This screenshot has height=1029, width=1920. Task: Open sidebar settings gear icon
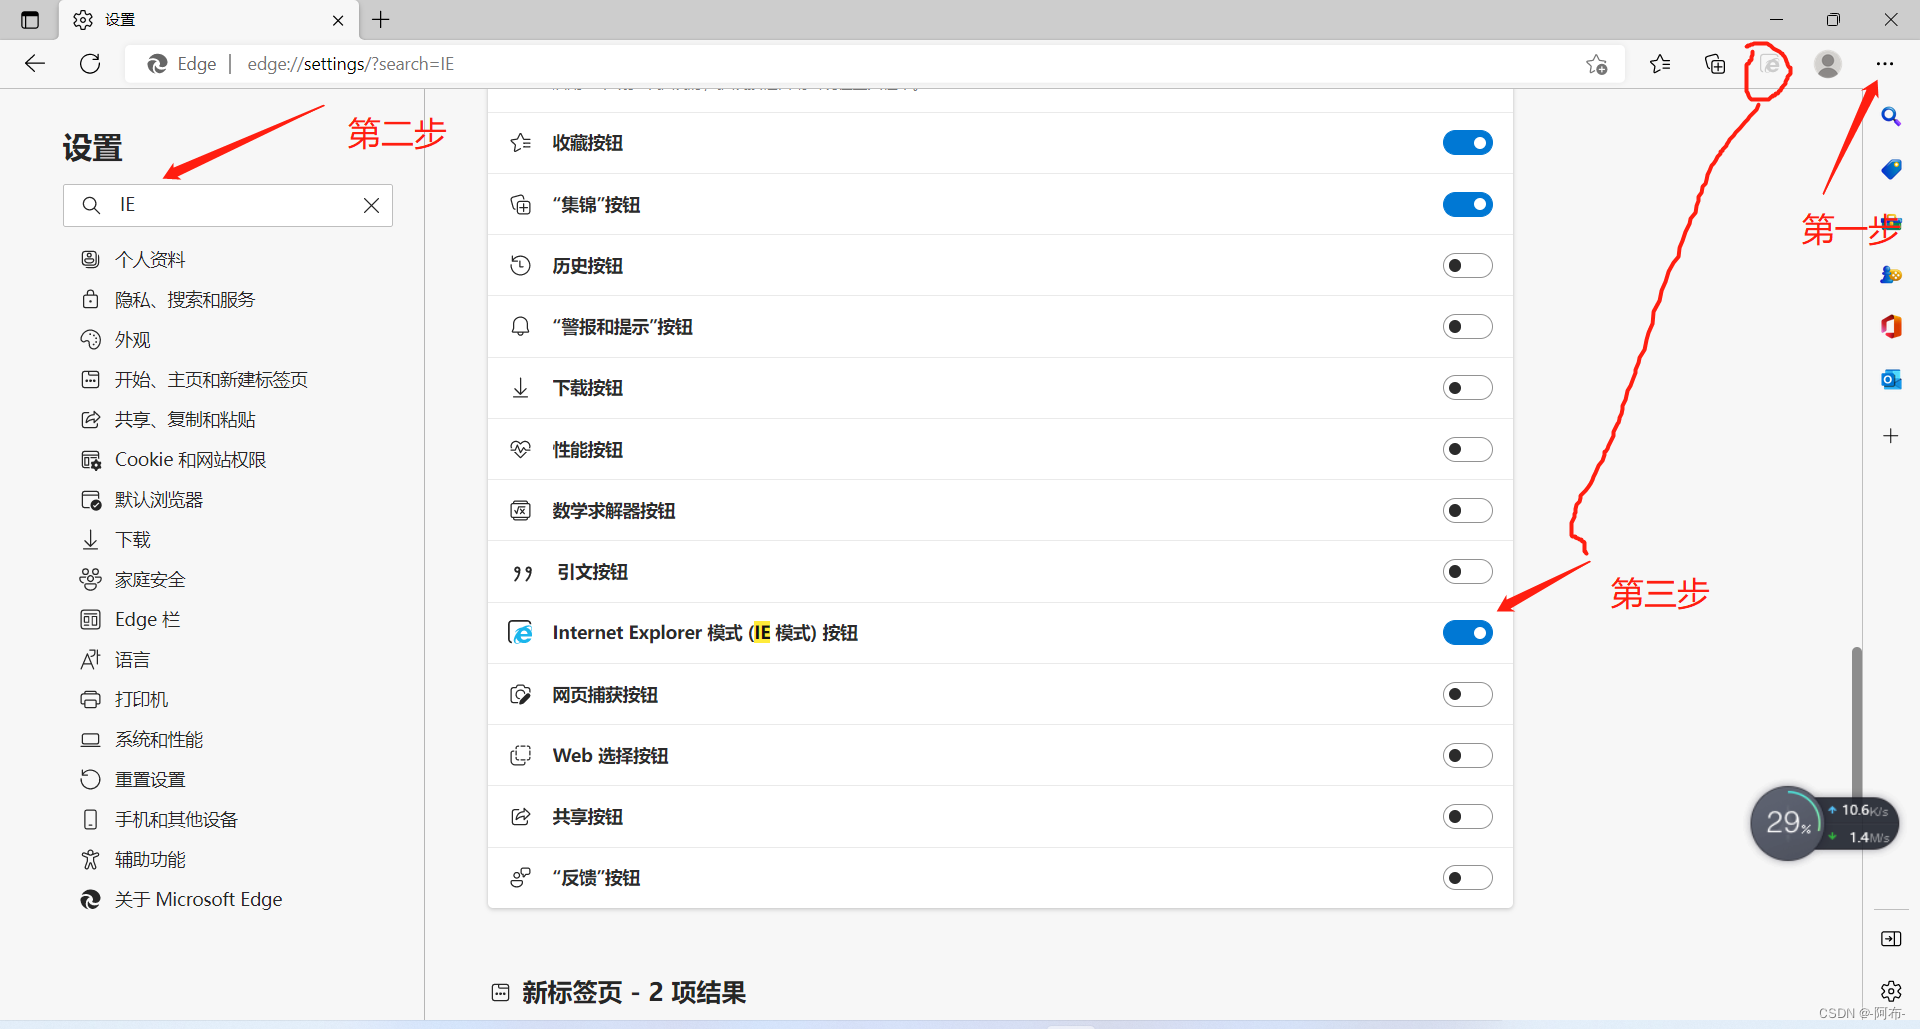click(1890, 991)
